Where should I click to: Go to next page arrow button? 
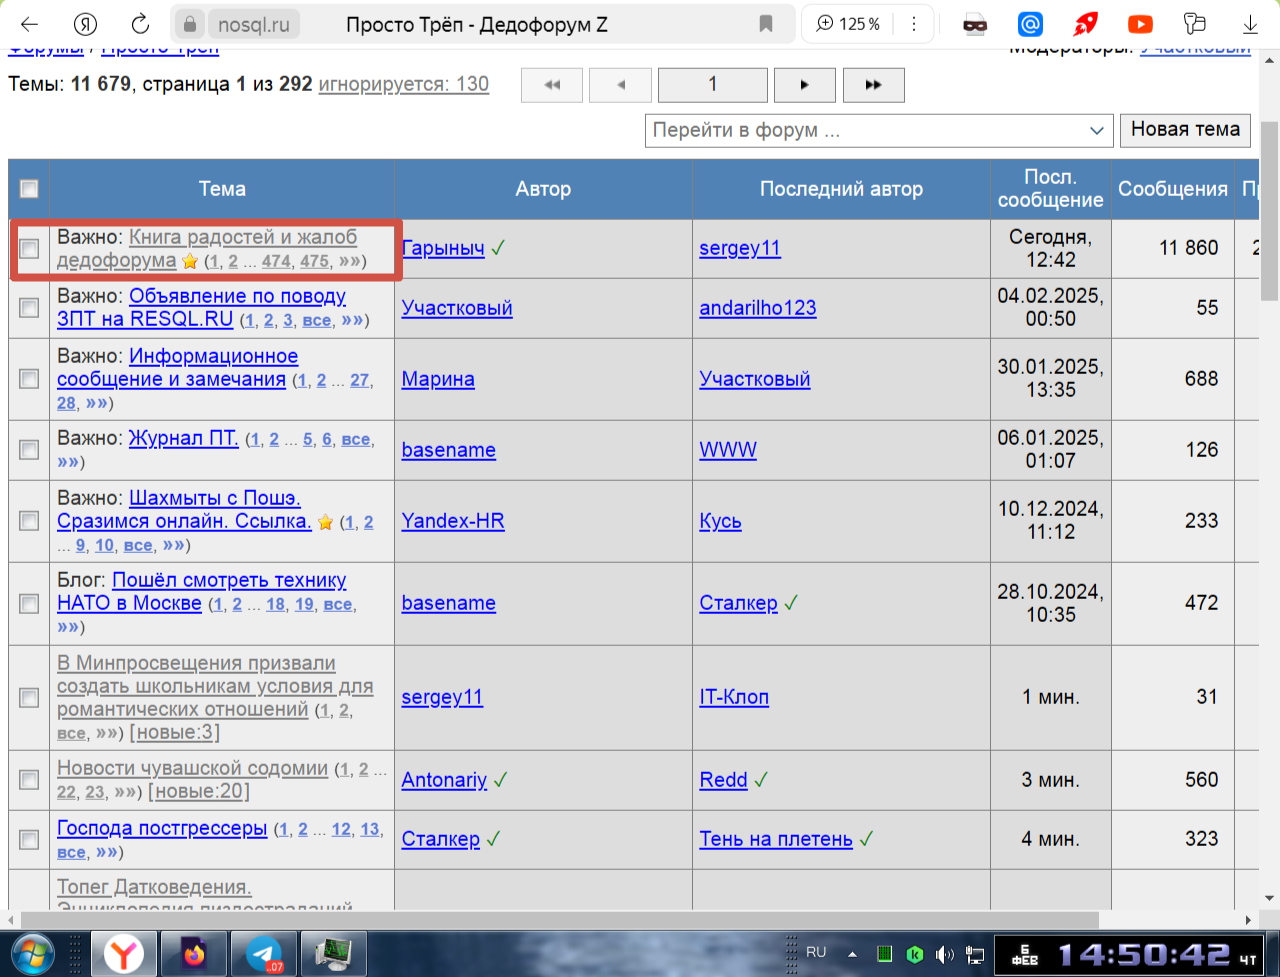coord(805,85)
